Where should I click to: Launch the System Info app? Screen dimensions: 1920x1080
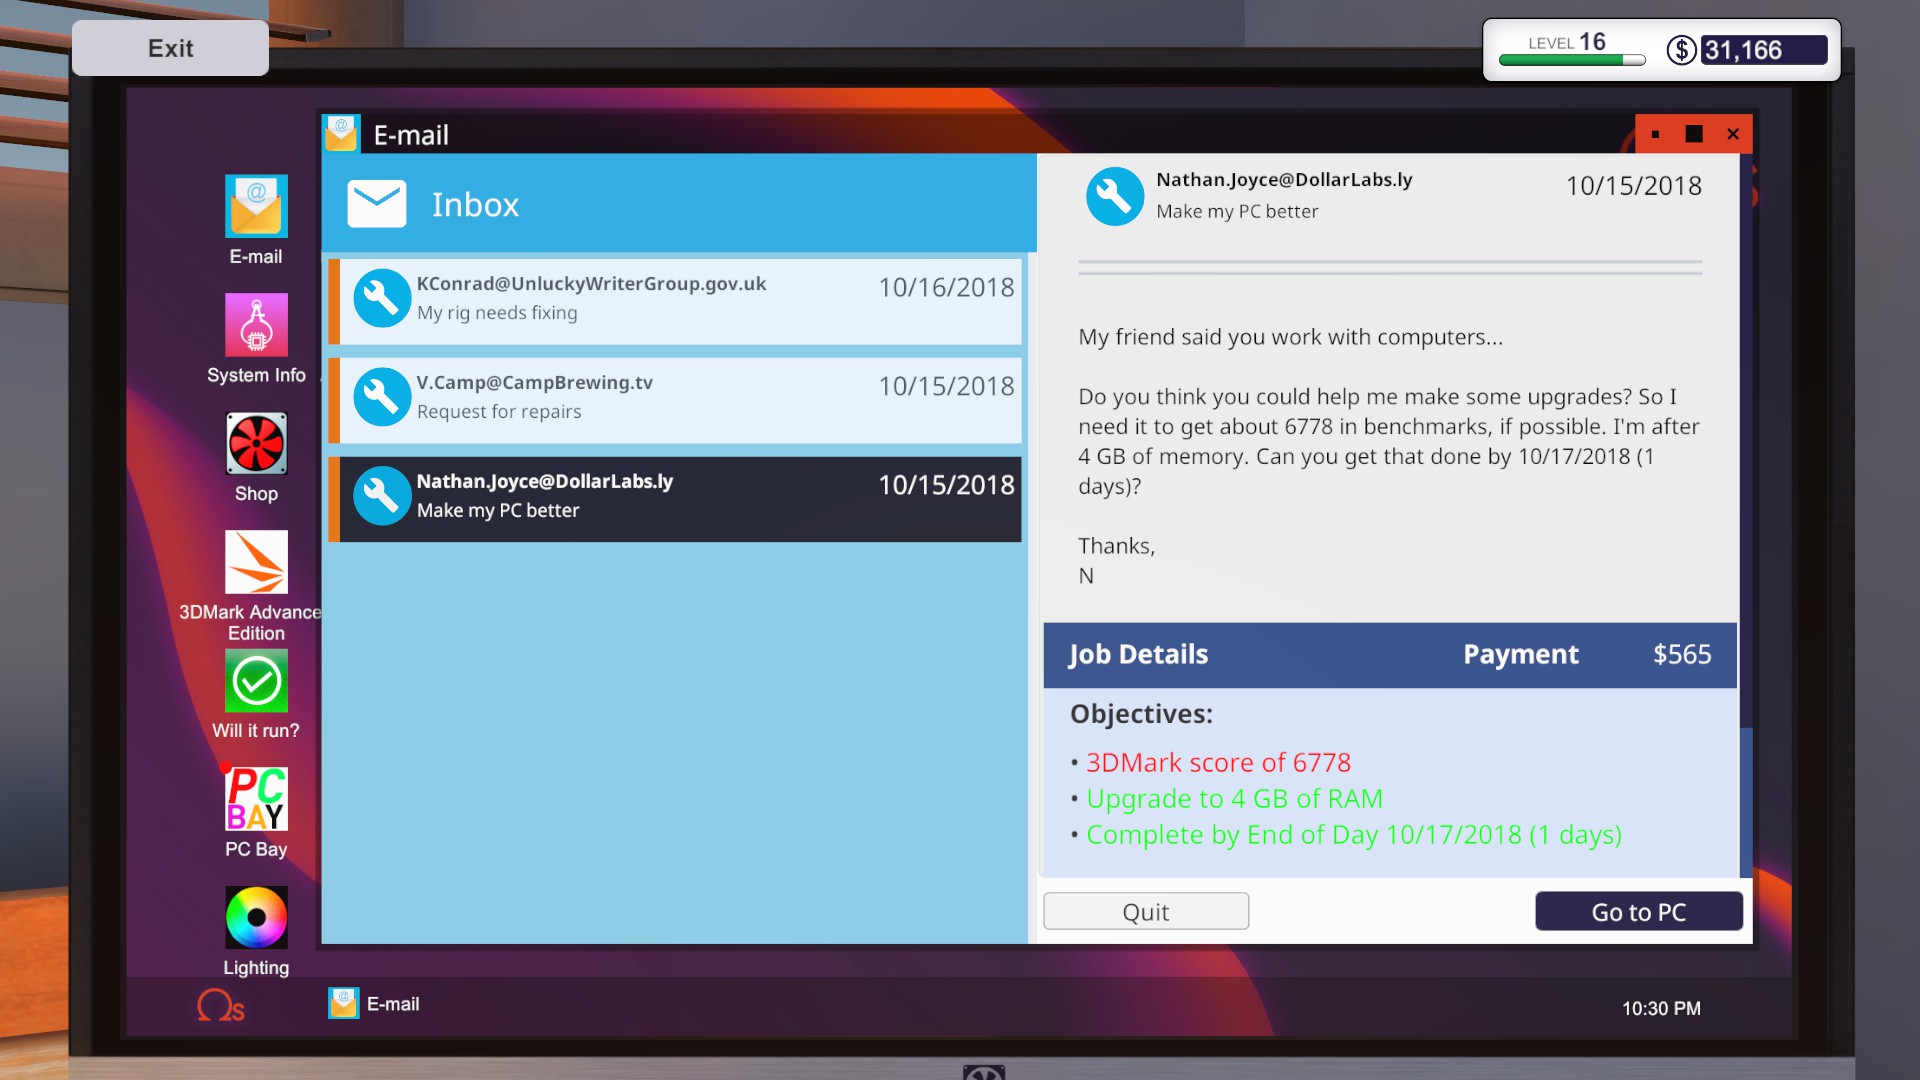coord(256,325)
